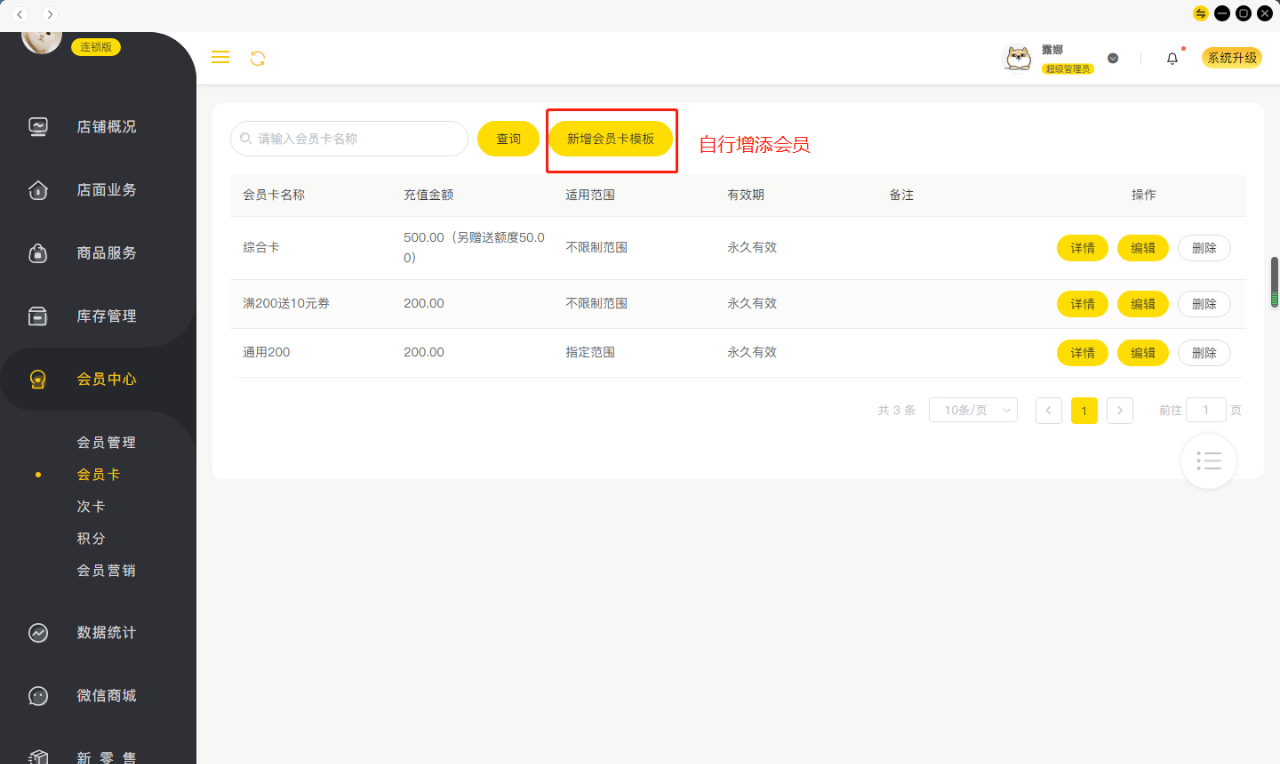Image resolution: width=1280 pixels, height=764 pixels.
Task: Click the member card name search field
Action: pyautogui.click(x=348, y=138)
